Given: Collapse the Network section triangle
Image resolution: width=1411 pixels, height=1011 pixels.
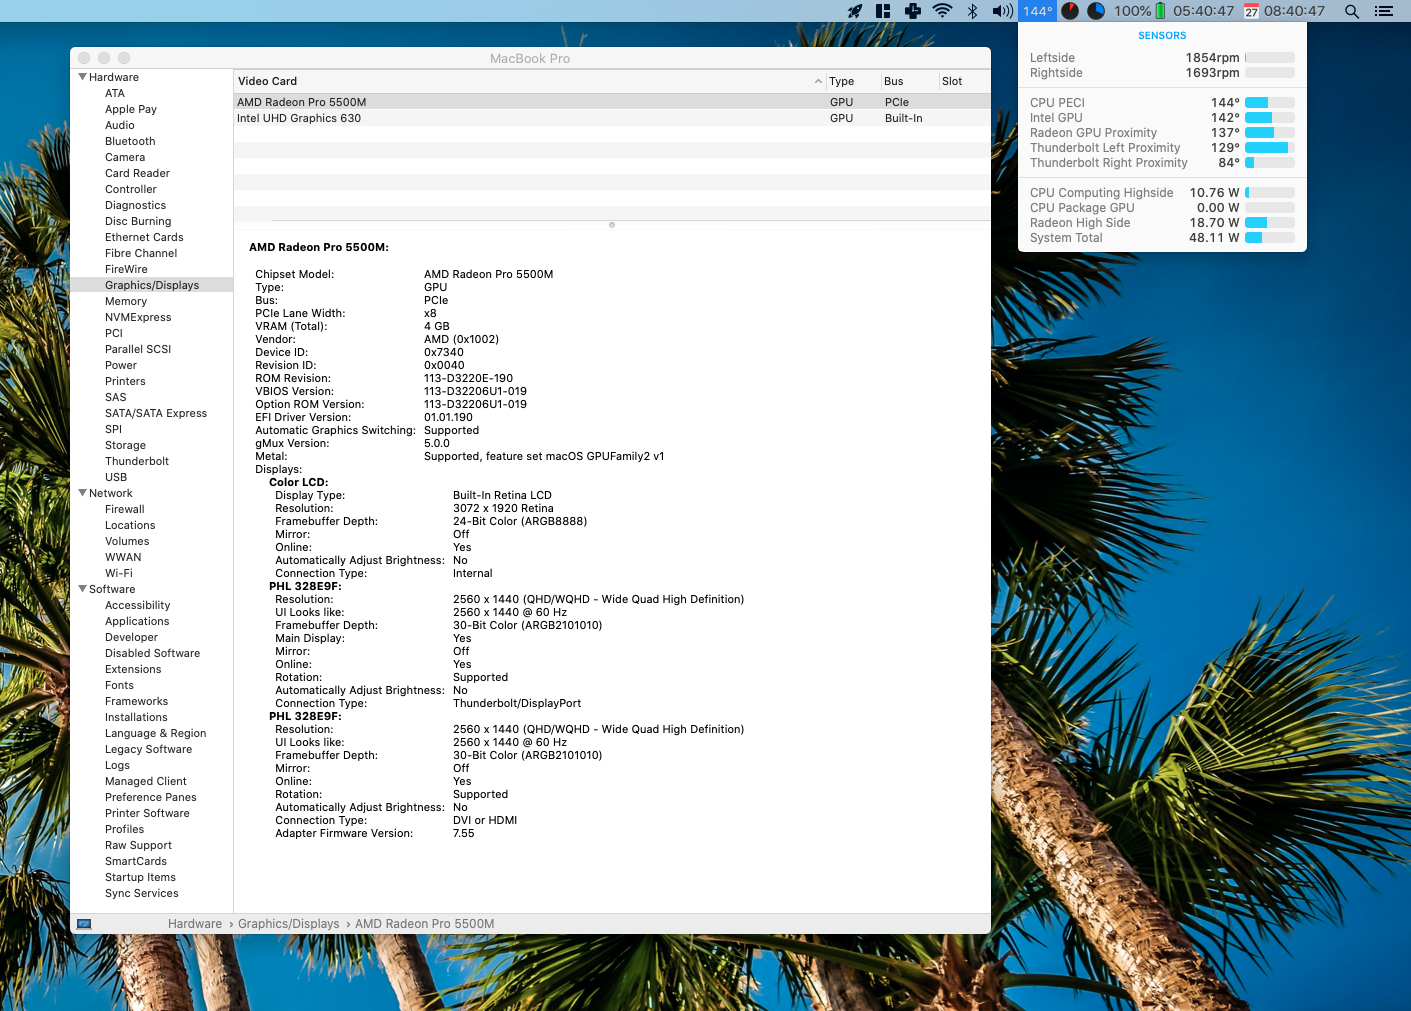Looking at the screenshot, I should point(82,493).
